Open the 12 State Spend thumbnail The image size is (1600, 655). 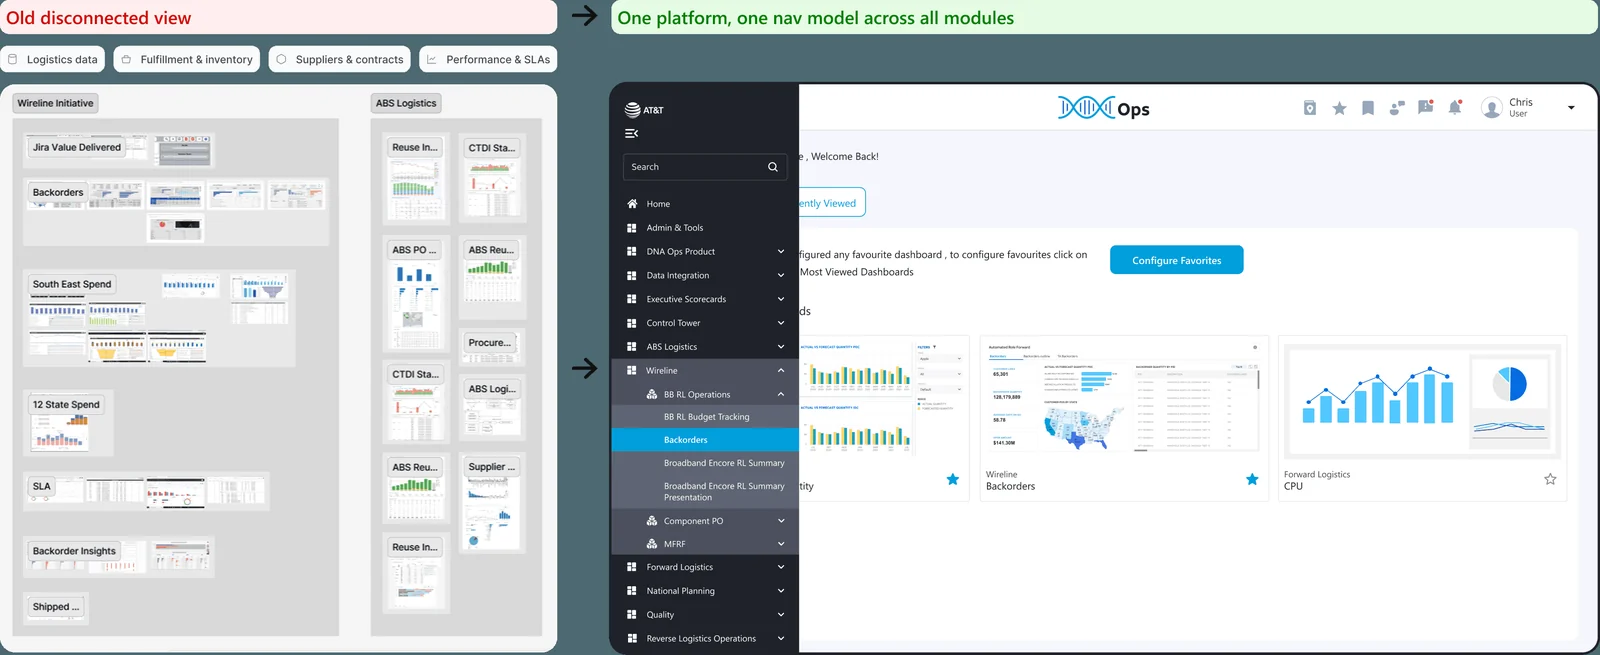(x=68, y=423)
